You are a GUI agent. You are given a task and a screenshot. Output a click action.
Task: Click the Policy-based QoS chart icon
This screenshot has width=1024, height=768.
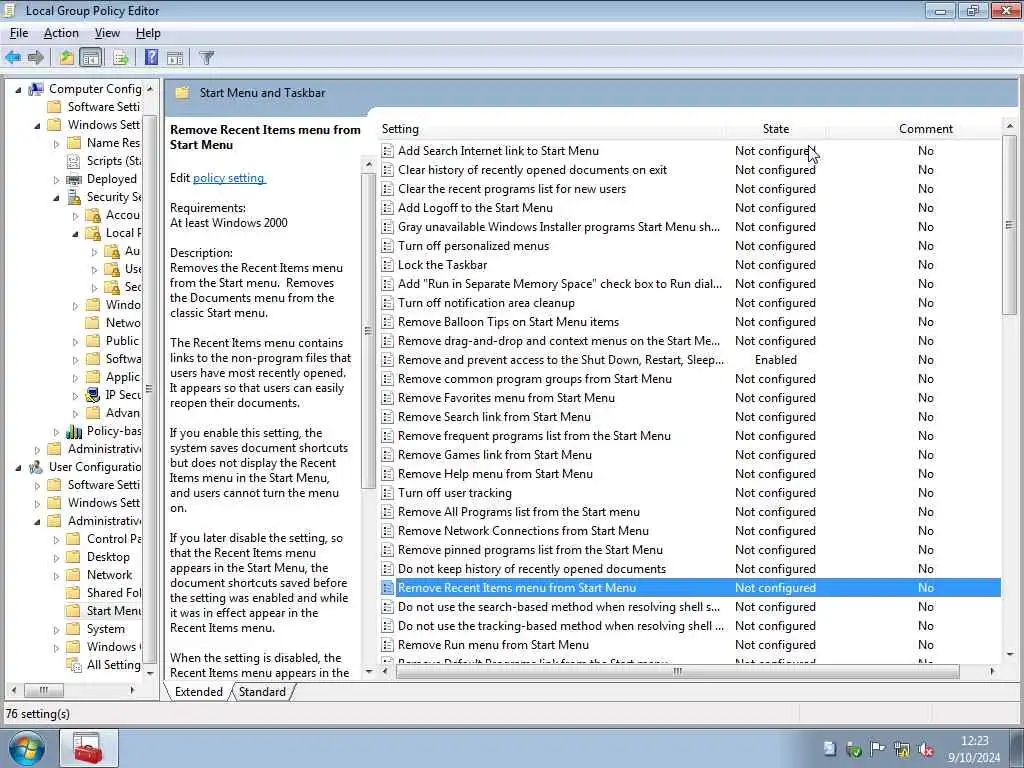(74, 431)
